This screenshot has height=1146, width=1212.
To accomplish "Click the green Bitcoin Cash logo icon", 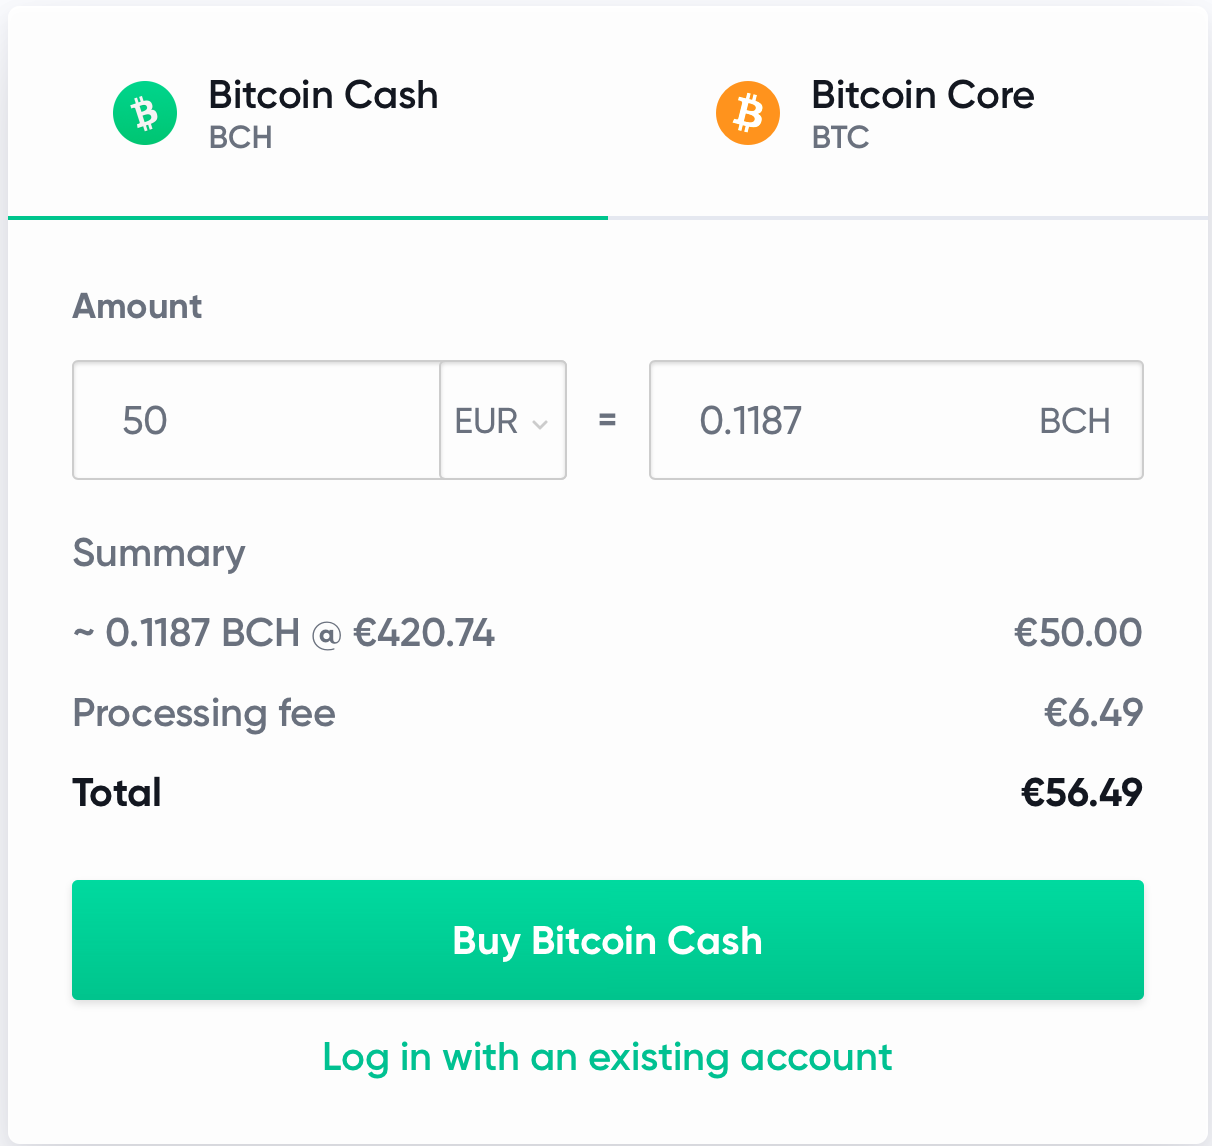I will (x=145, y=113).
